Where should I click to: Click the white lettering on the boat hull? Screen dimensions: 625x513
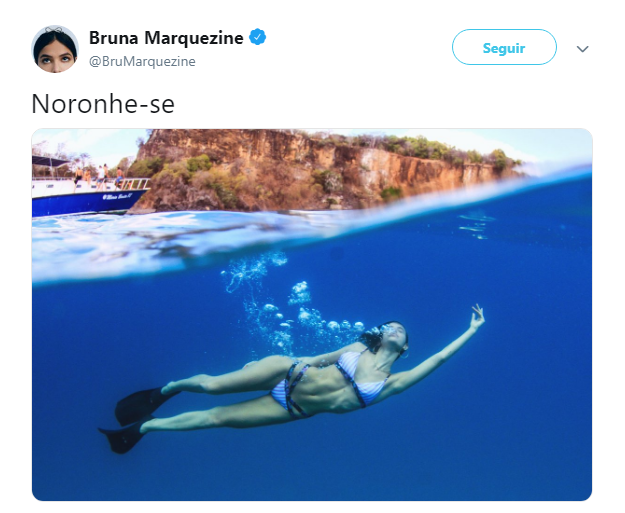[x=117, y=197]
